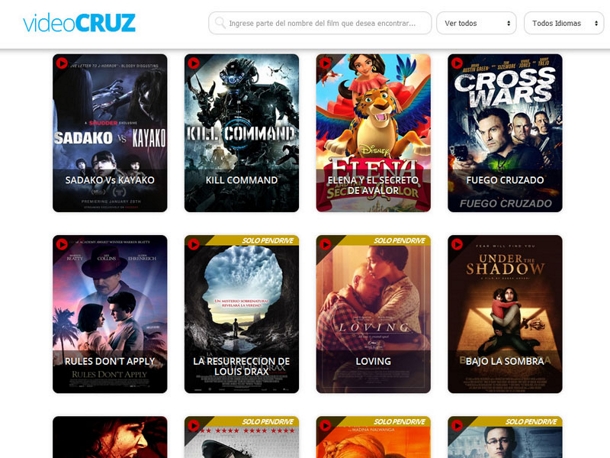Select the 'SADAKO VS KAYAKO' title label
This screenshot has width=610, height=458.
[110, 180]
